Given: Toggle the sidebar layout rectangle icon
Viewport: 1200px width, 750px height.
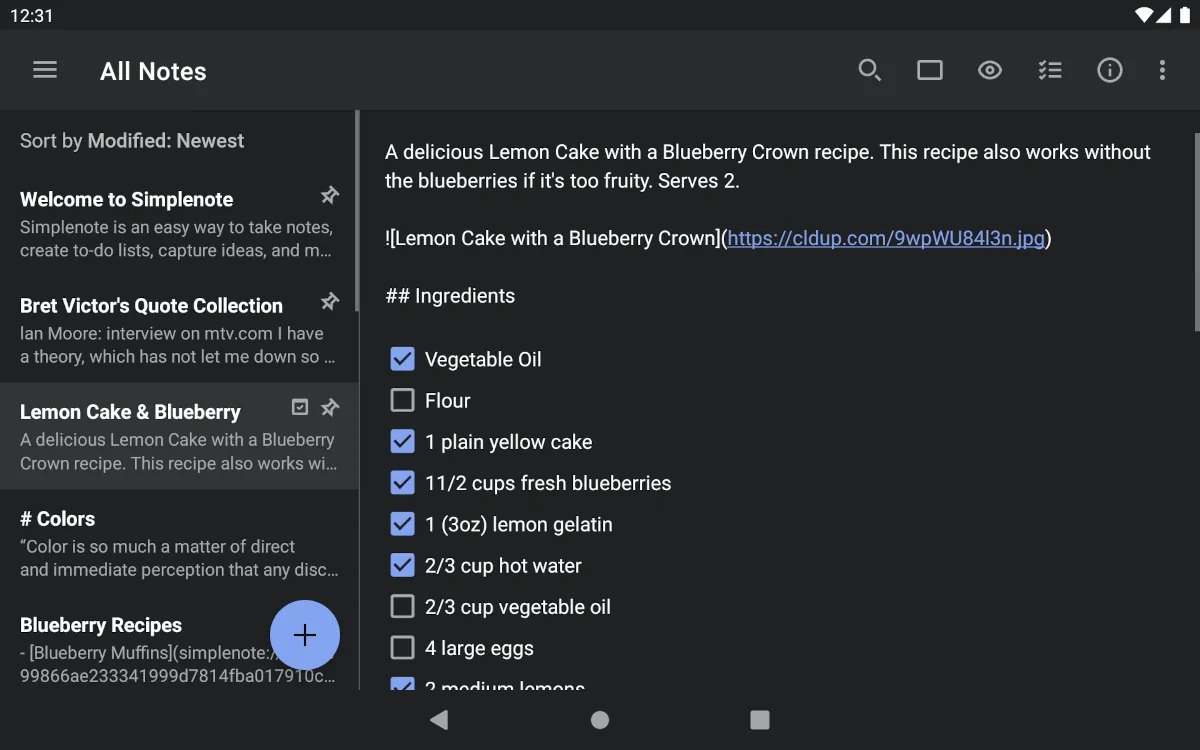Looking at the screenshot, I should point(930,70).
